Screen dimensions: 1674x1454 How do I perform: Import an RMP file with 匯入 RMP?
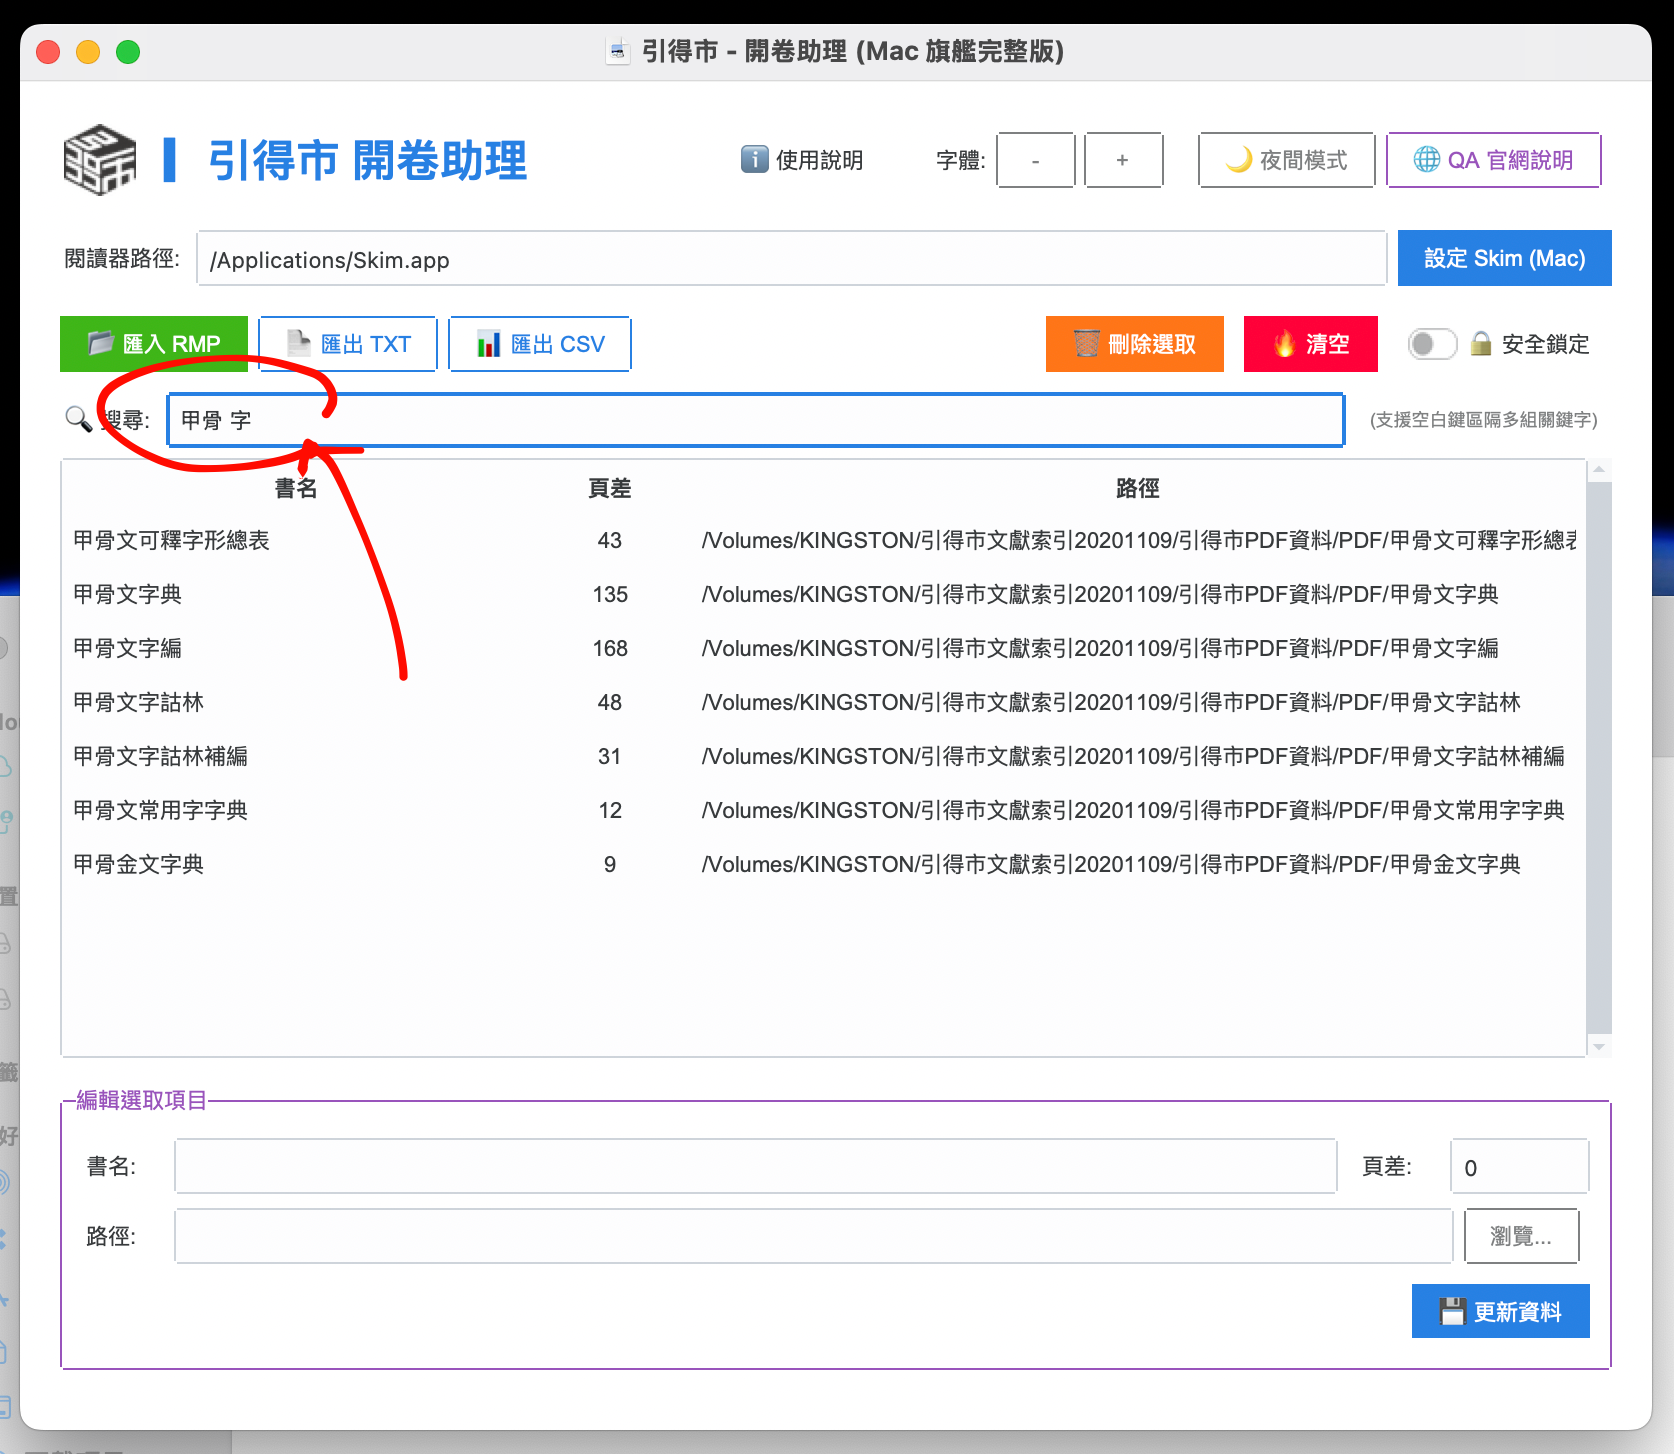(154, 344)
